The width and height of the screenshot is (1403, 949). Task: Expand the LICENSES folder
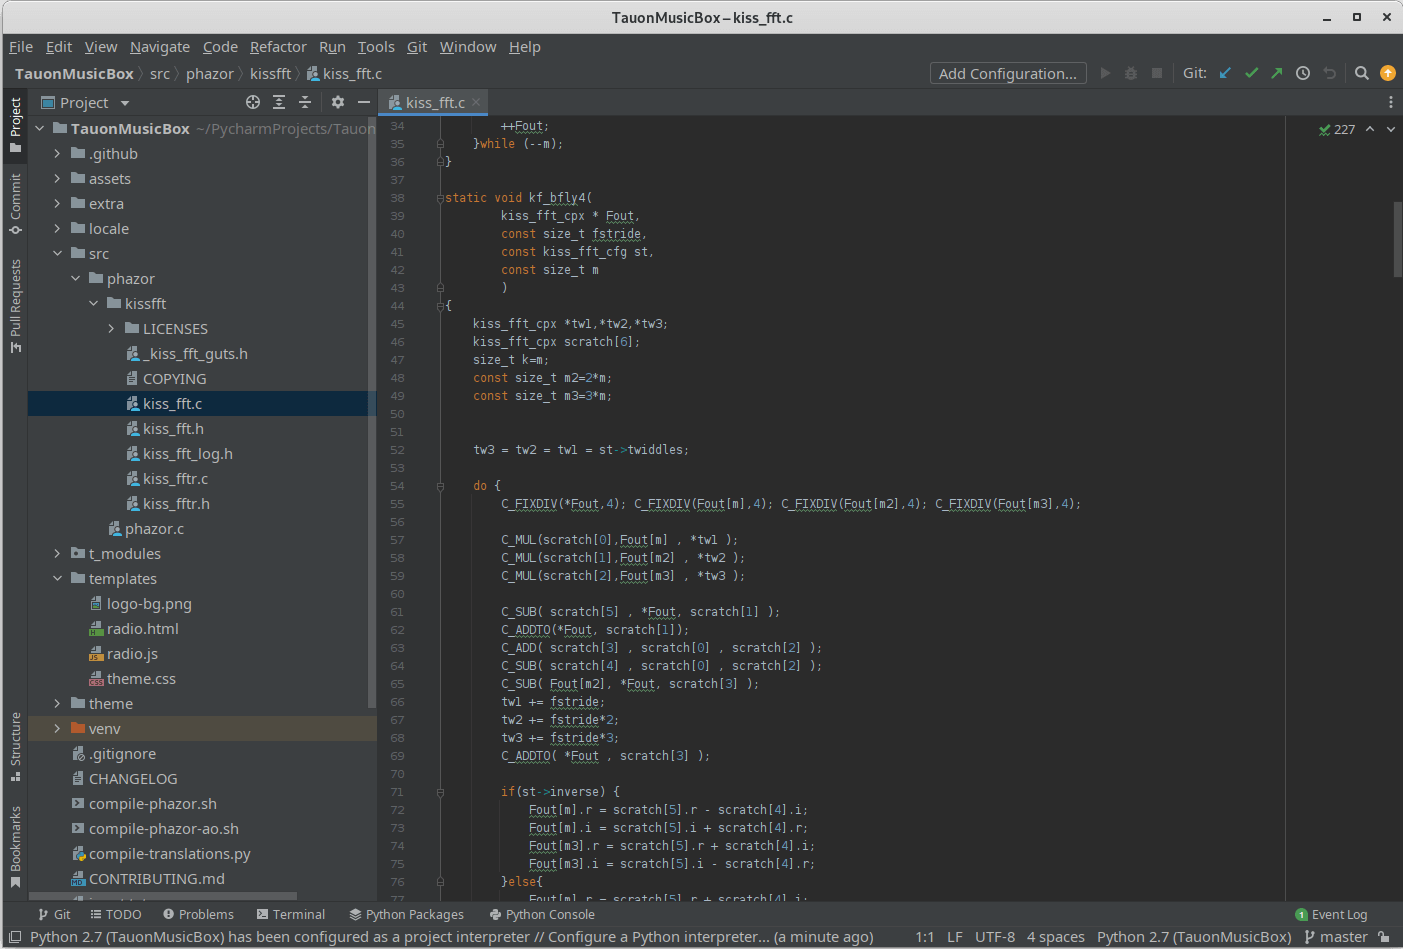[110, 328]
